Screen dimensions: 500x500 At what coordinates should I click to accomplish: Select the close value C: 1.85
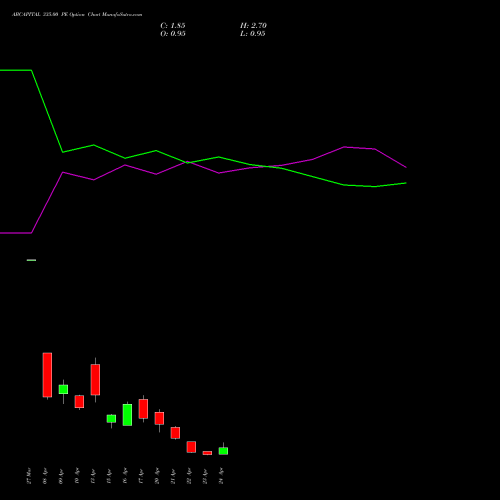[x=173, y=26]
